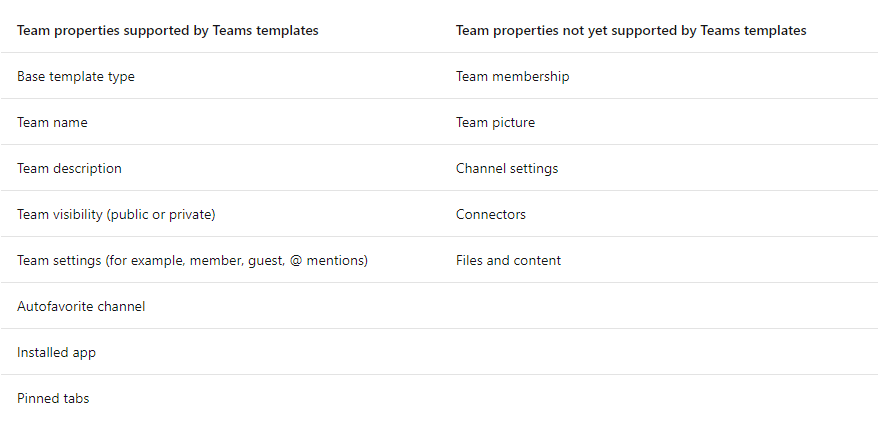This screenshot has height=430, width=885.
Task: Click the "Team properties supported by Teams templates" header
Action: pos(168,31)
